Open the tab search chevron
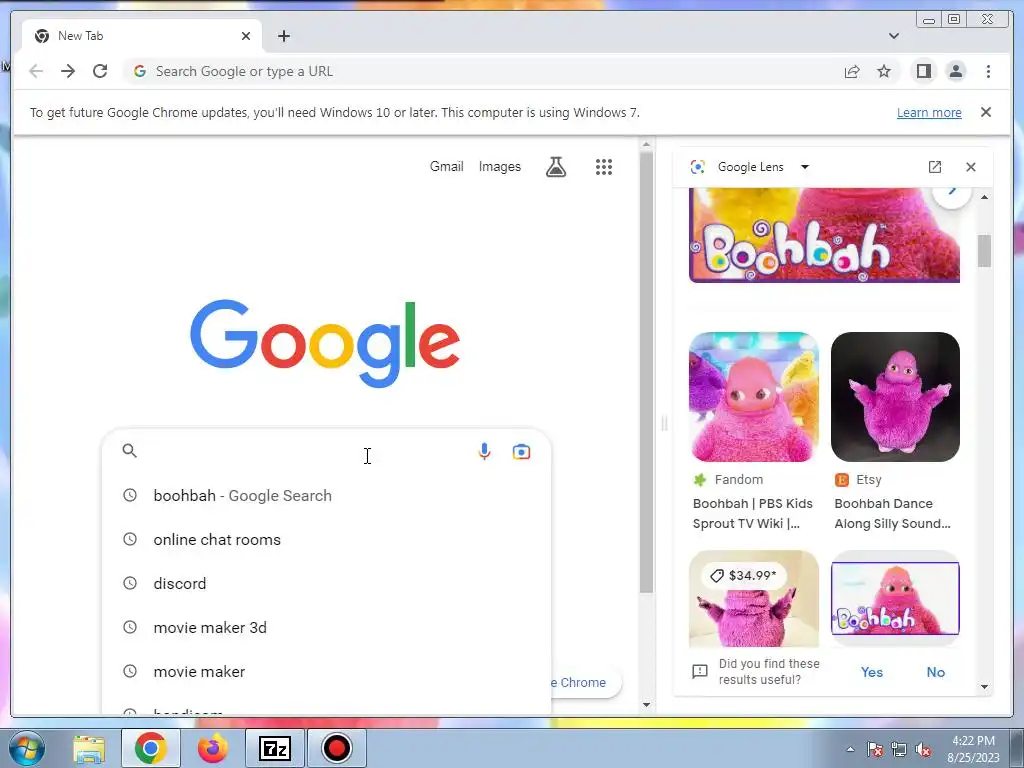Screen dimensions: 1024x768 (893, 36)
